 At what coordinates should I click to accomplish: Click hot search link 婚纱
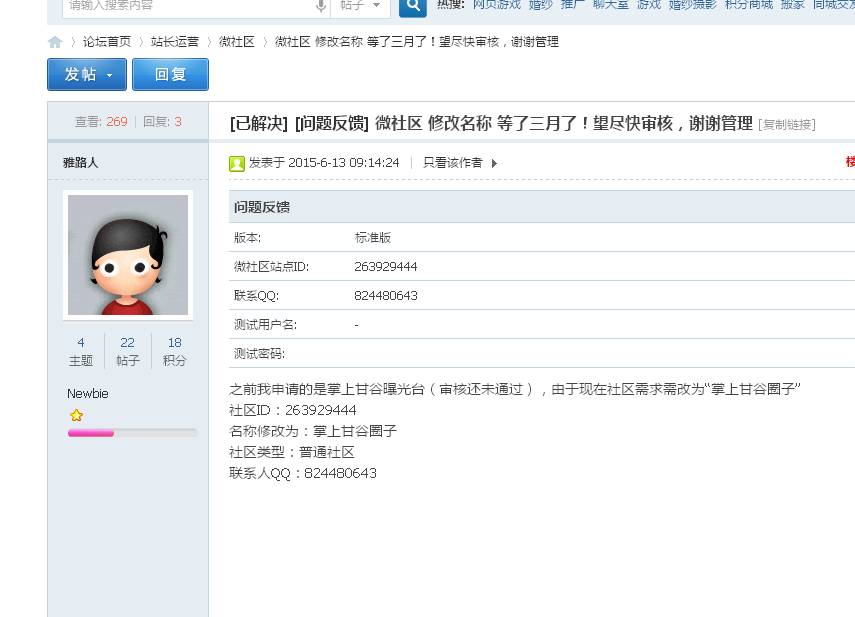[540, 5]
